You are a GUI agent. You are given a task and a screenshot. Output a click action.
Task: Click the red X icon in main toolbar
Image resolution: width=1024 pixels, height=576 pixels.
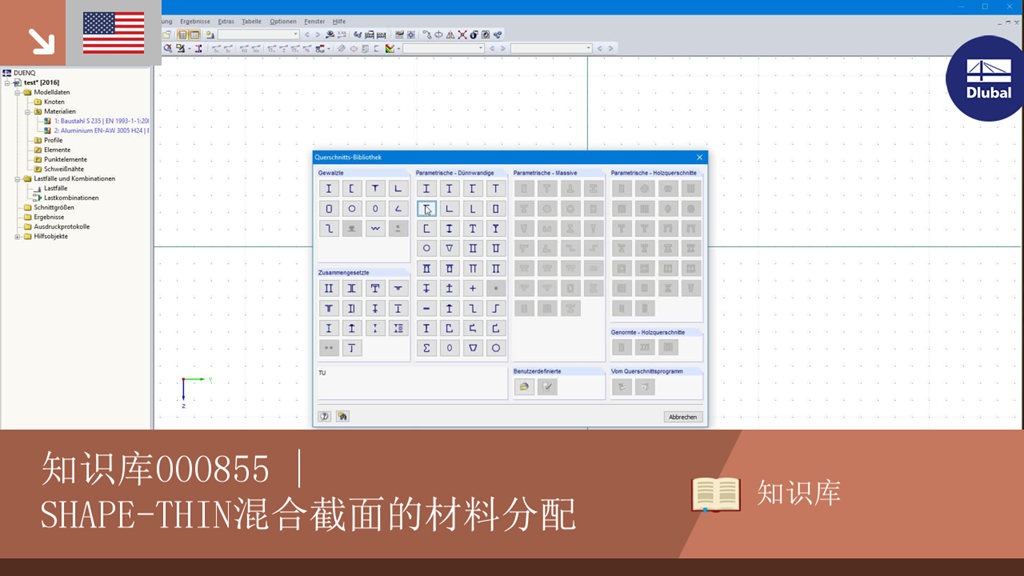462,35
